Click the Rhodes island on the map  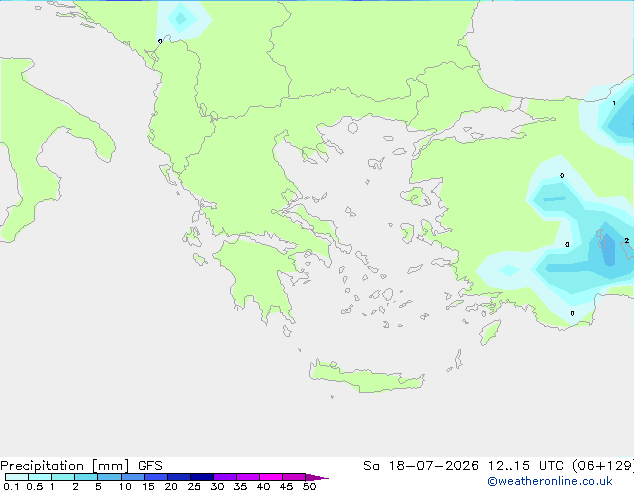[490, 332]
